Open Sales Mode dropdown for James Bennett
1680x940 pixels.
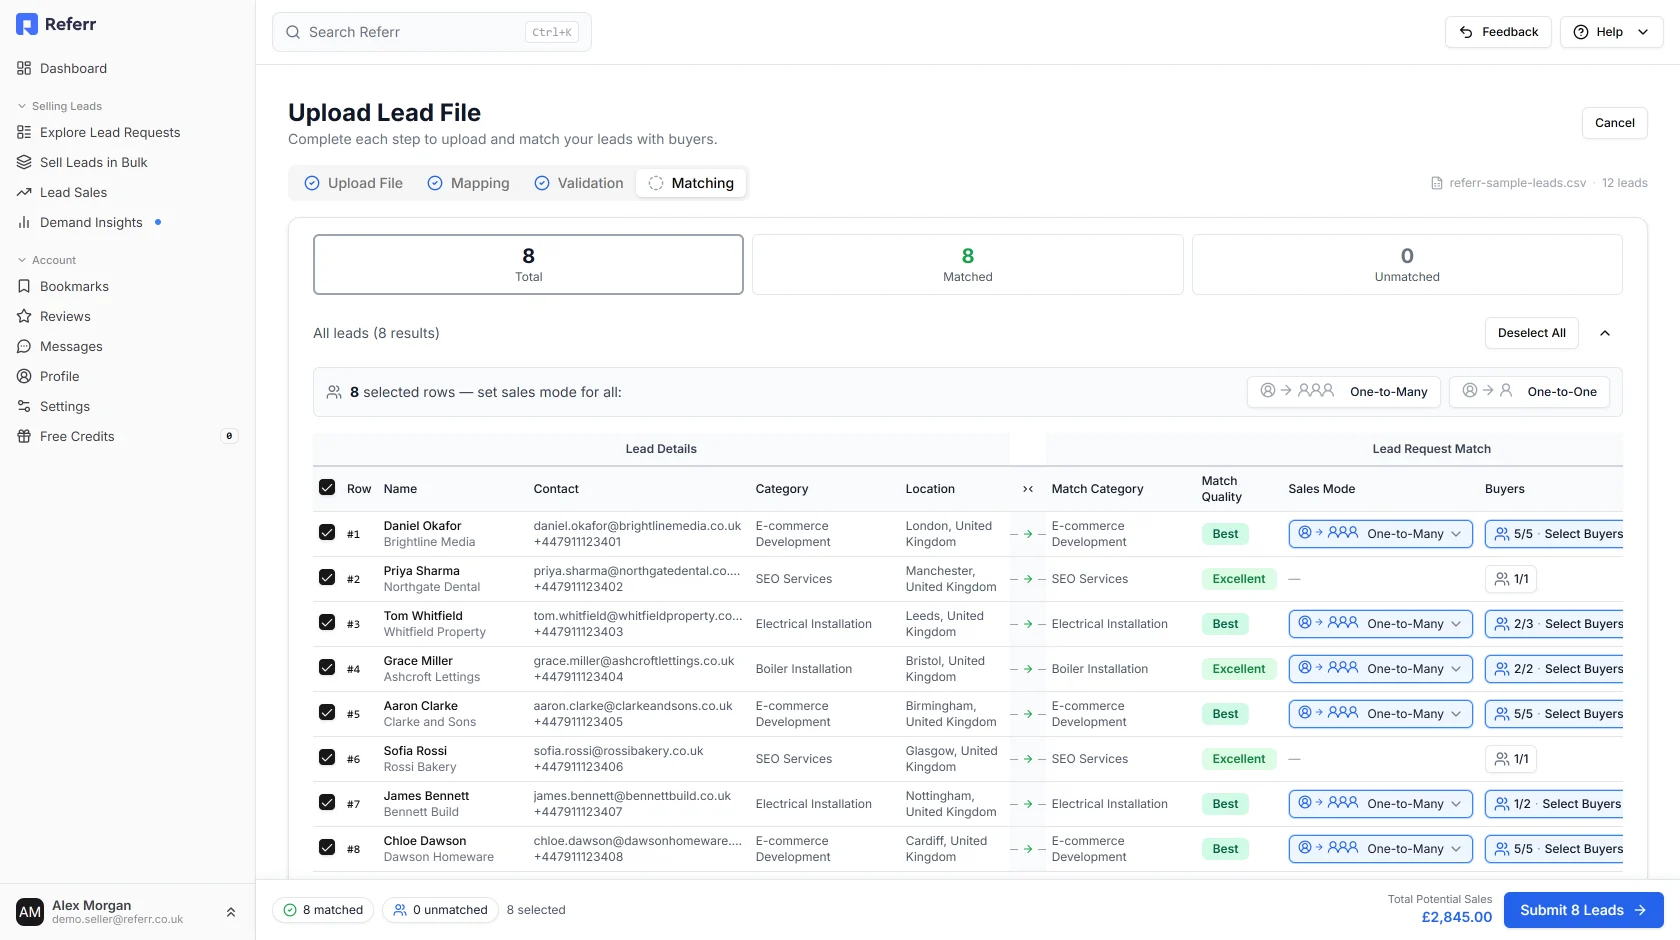[x=1380, y=804]
